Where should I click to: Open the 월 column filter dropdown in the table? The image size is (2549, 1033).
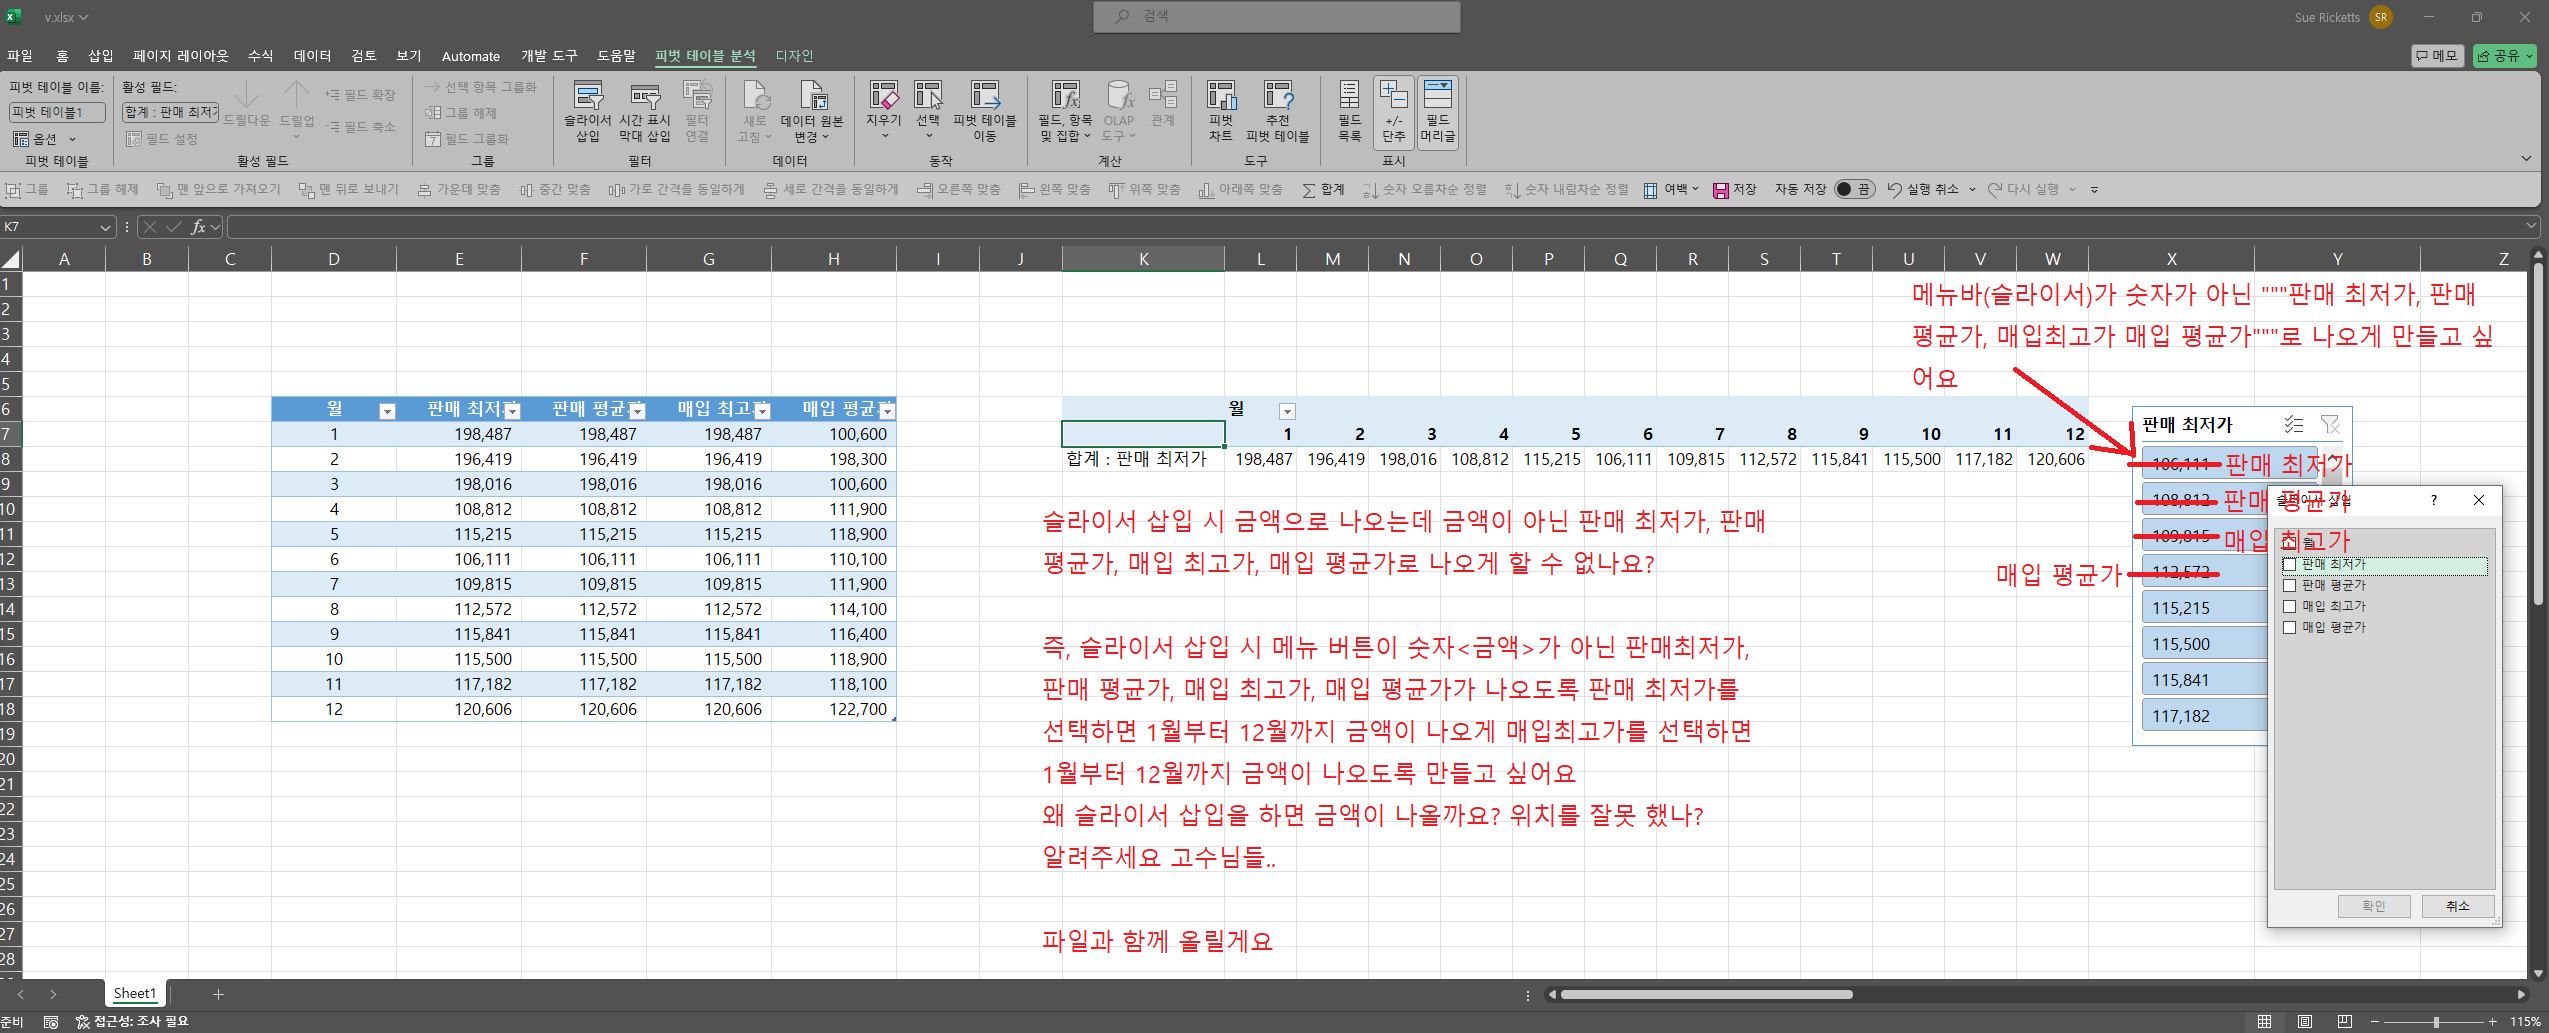point(387,411)
